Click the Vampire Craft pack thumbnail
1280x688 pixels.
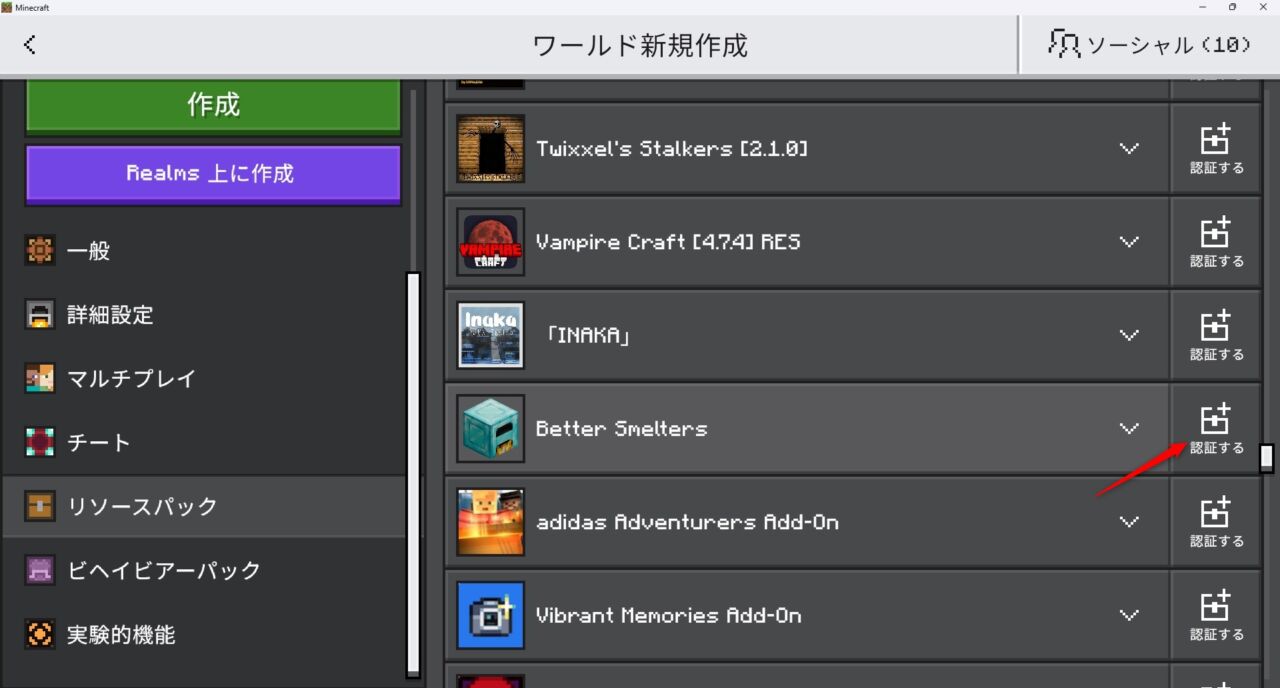point(490,242)
